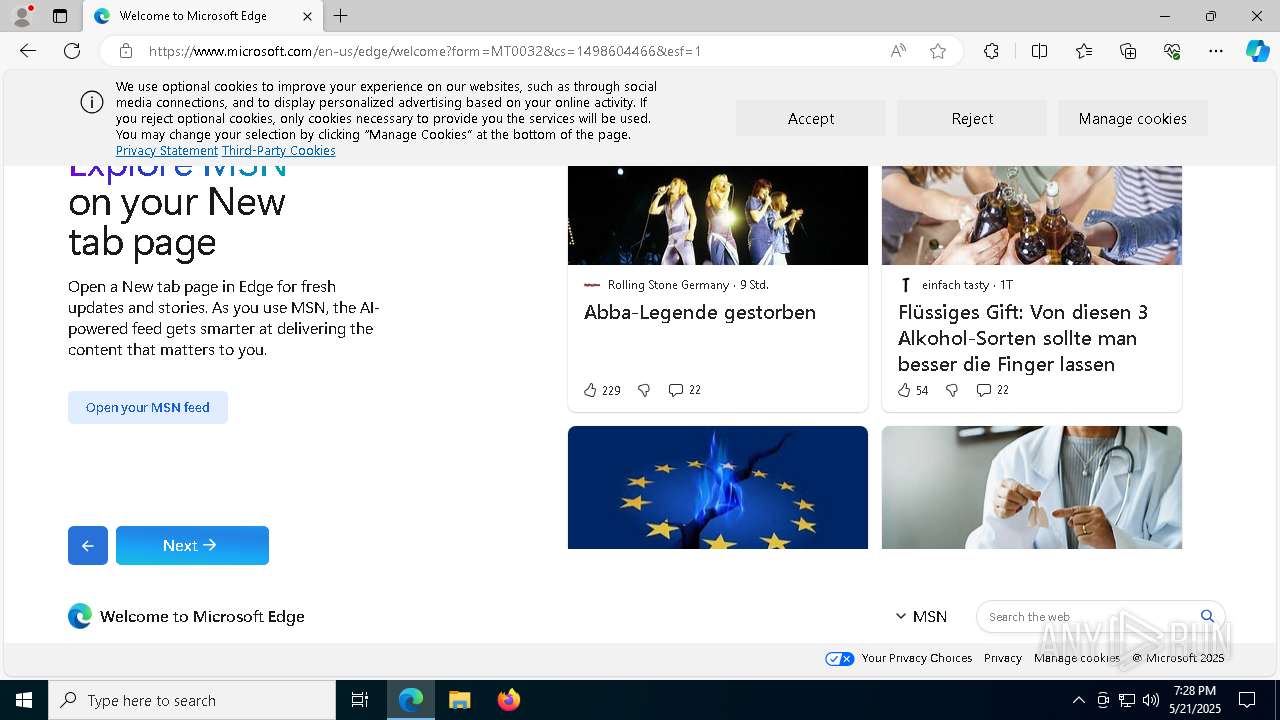Open comments on Flüssiges Gift article
The height and width of the screenshot is (720, 1280).
[x=993, y=390]
